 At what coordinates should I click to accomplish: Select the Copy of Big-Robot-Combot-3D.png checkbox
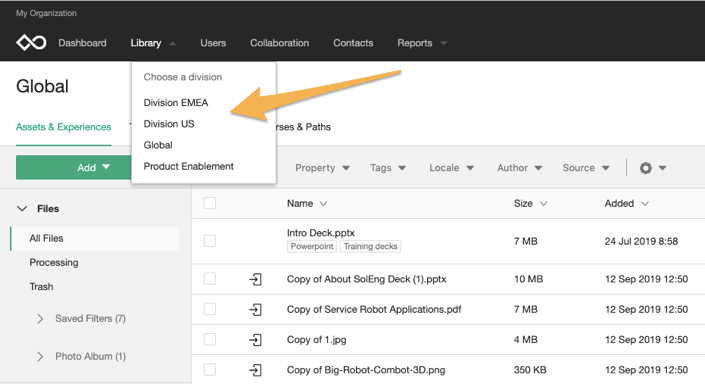pos(210,369)
